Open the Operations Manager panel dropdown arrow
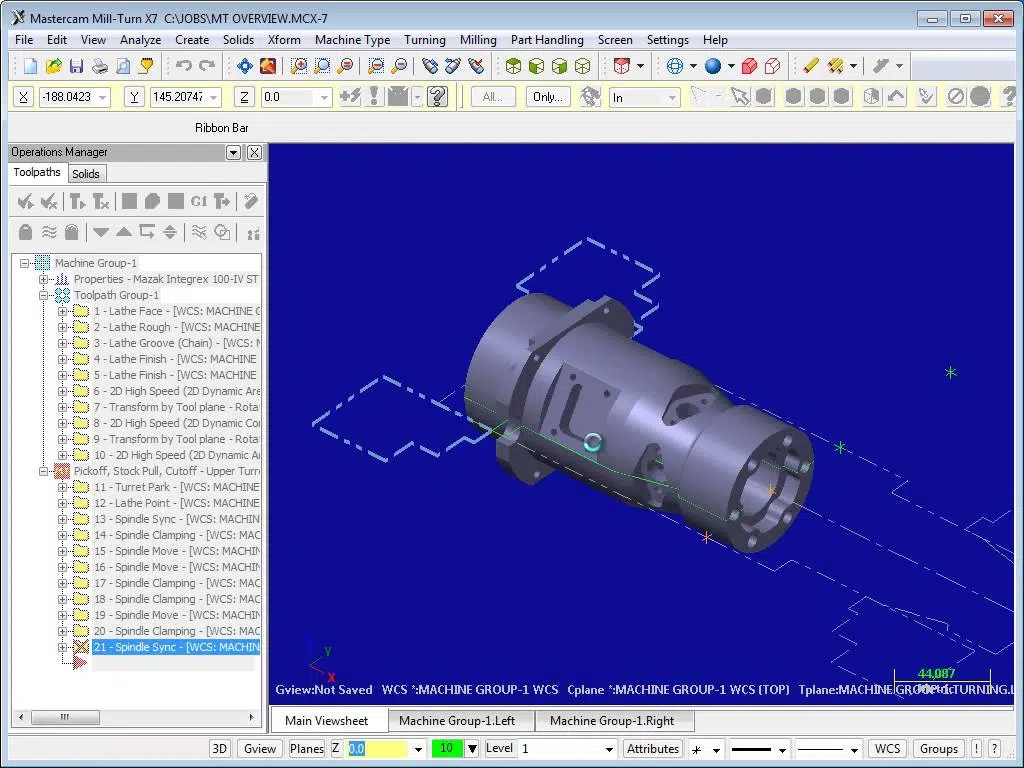Viewport: 1024px width, 768px height. (233, 152)
